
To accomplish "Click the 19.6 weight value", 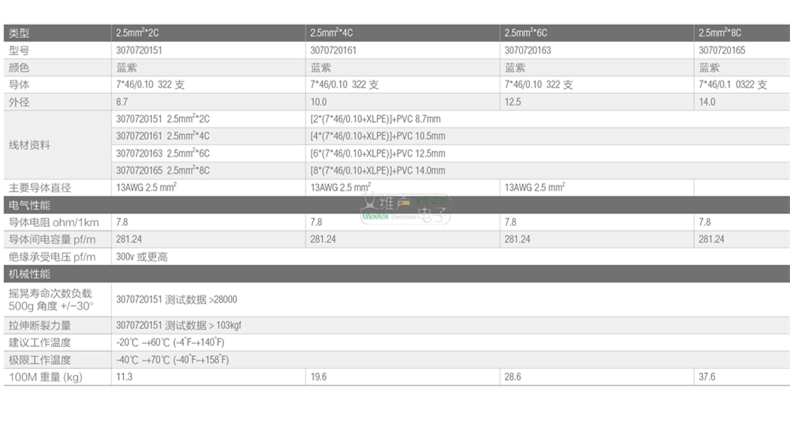I will pos(318,377).
